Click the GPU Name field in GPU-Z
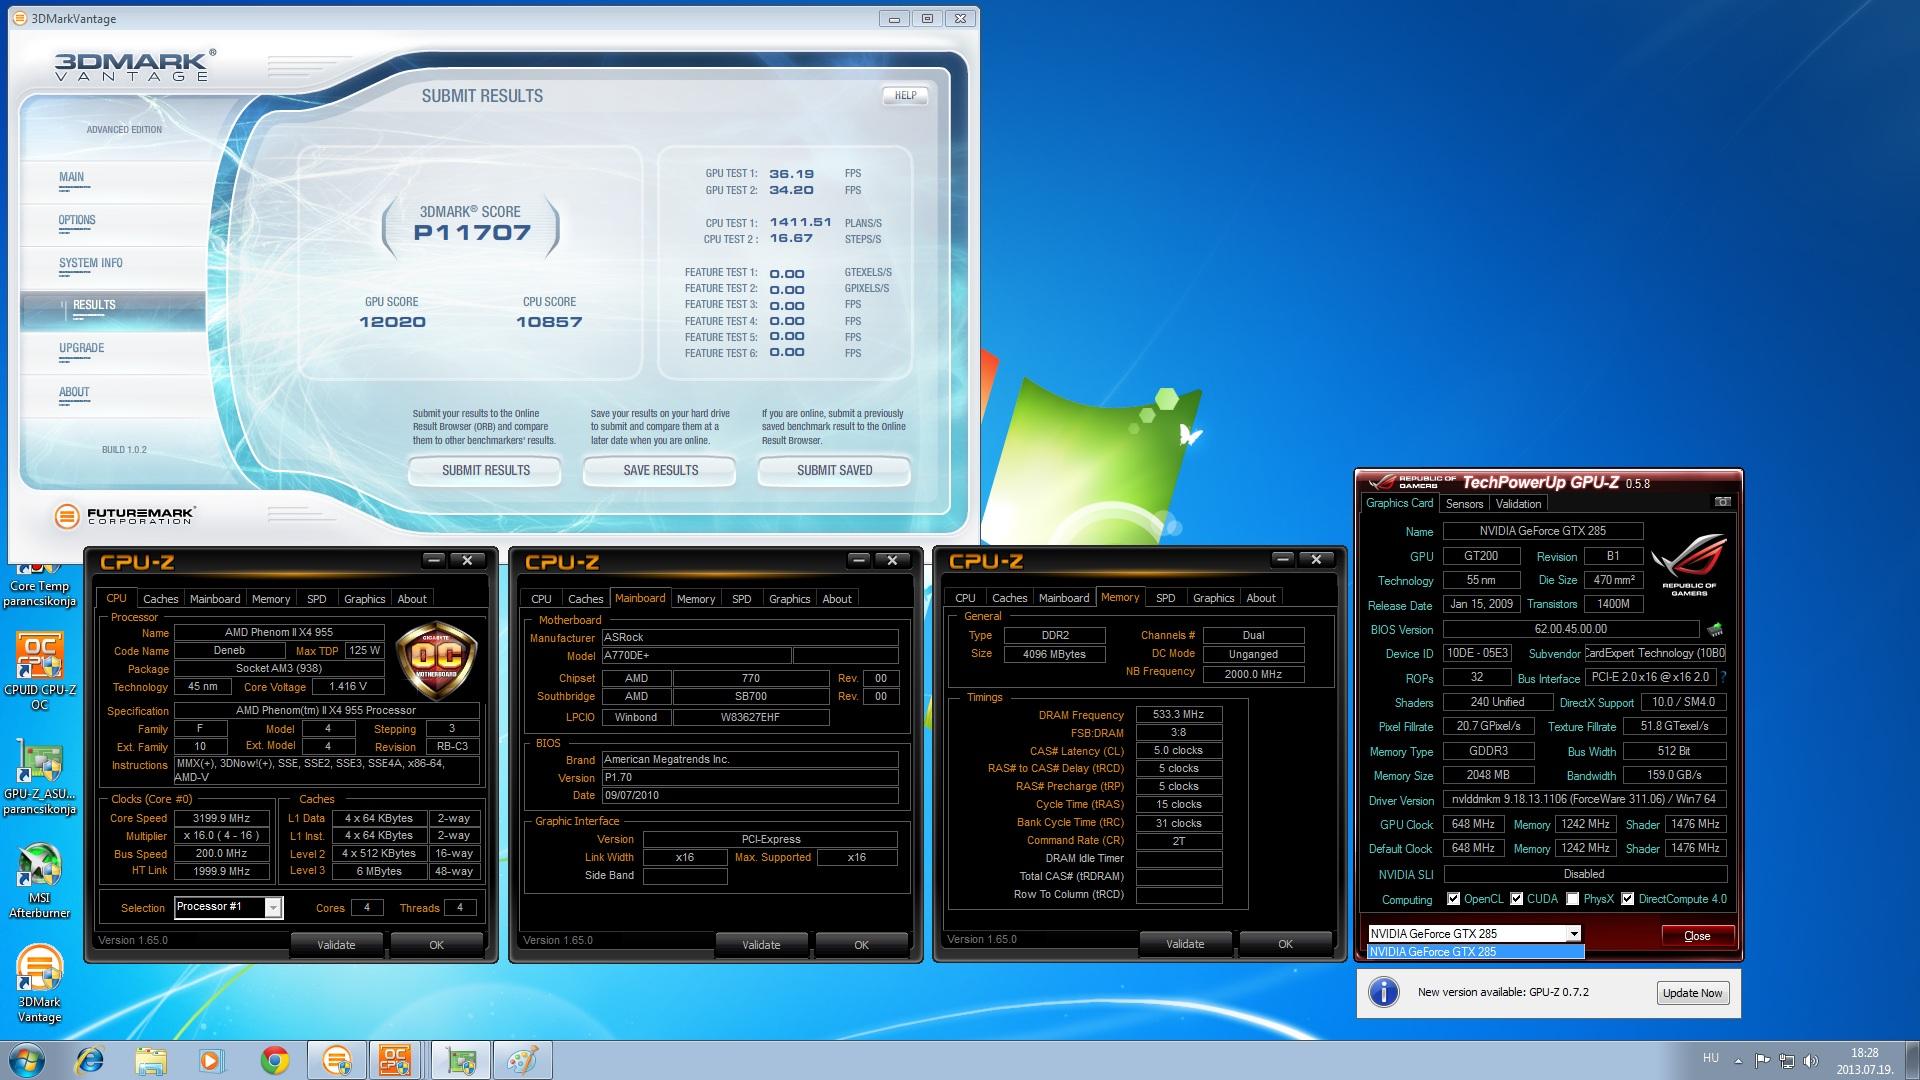 point(1542,531)
